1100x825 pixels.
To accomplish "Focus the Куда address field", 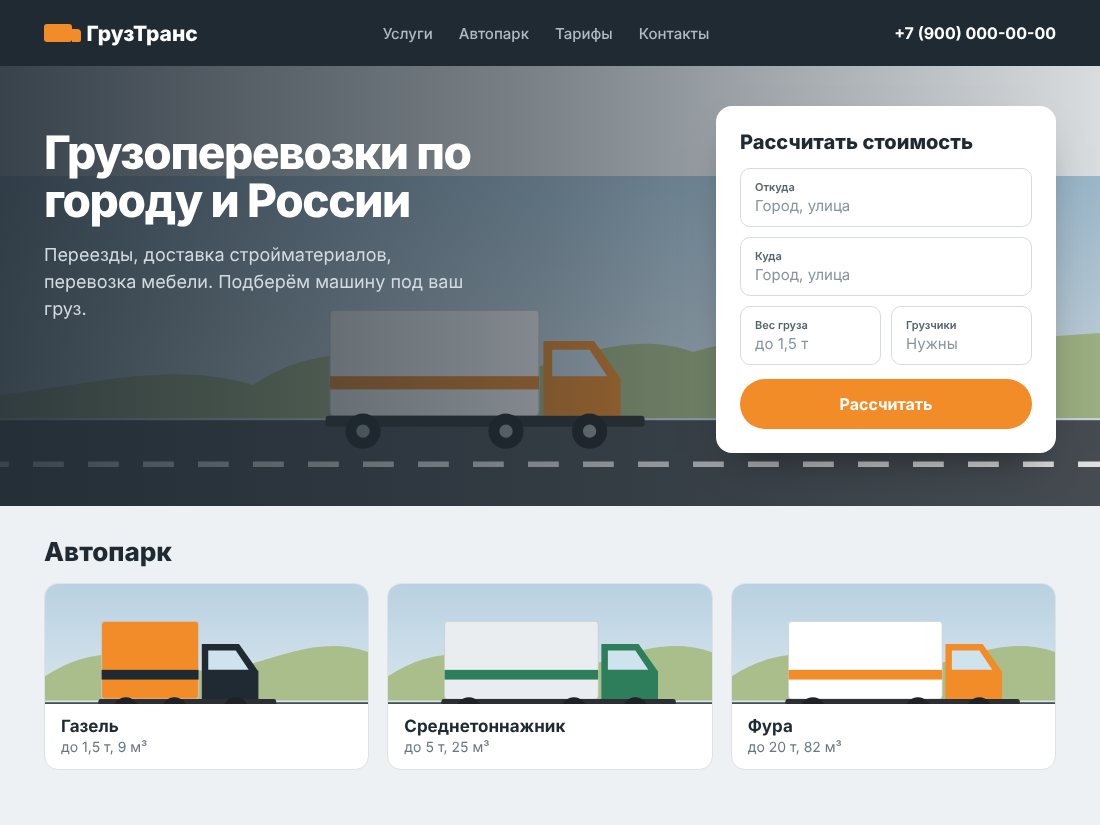I will coord(885,267).
